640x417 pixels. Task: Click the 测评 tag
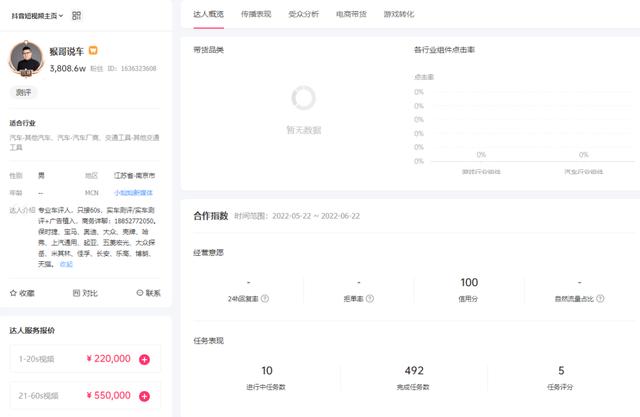coord(23,92)
